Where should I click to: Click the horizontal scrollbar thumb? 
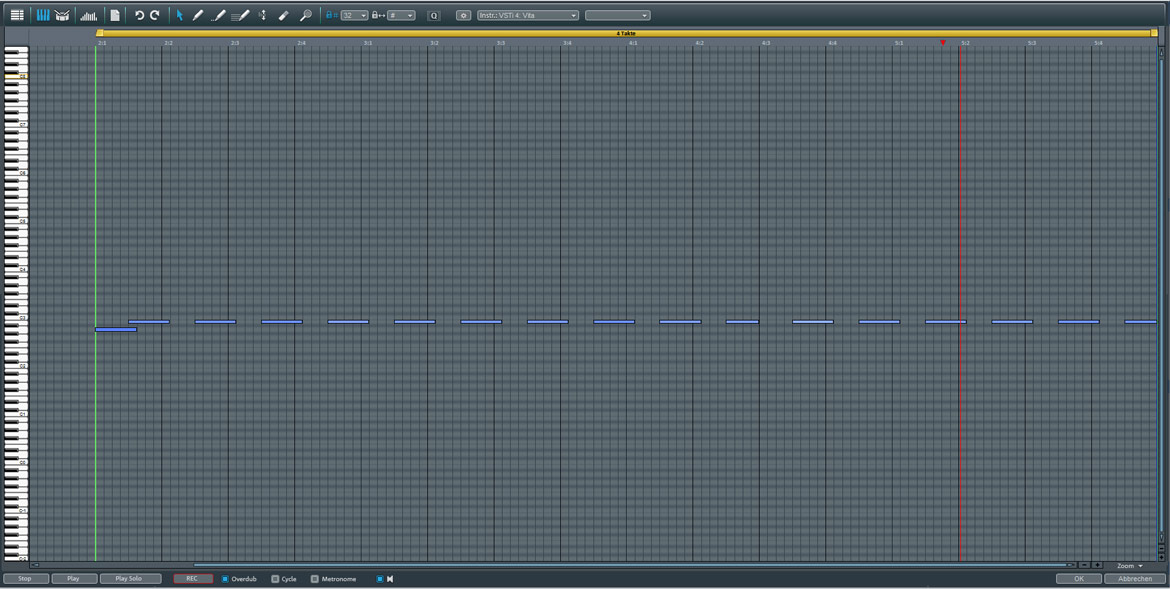tap(631, 565)
